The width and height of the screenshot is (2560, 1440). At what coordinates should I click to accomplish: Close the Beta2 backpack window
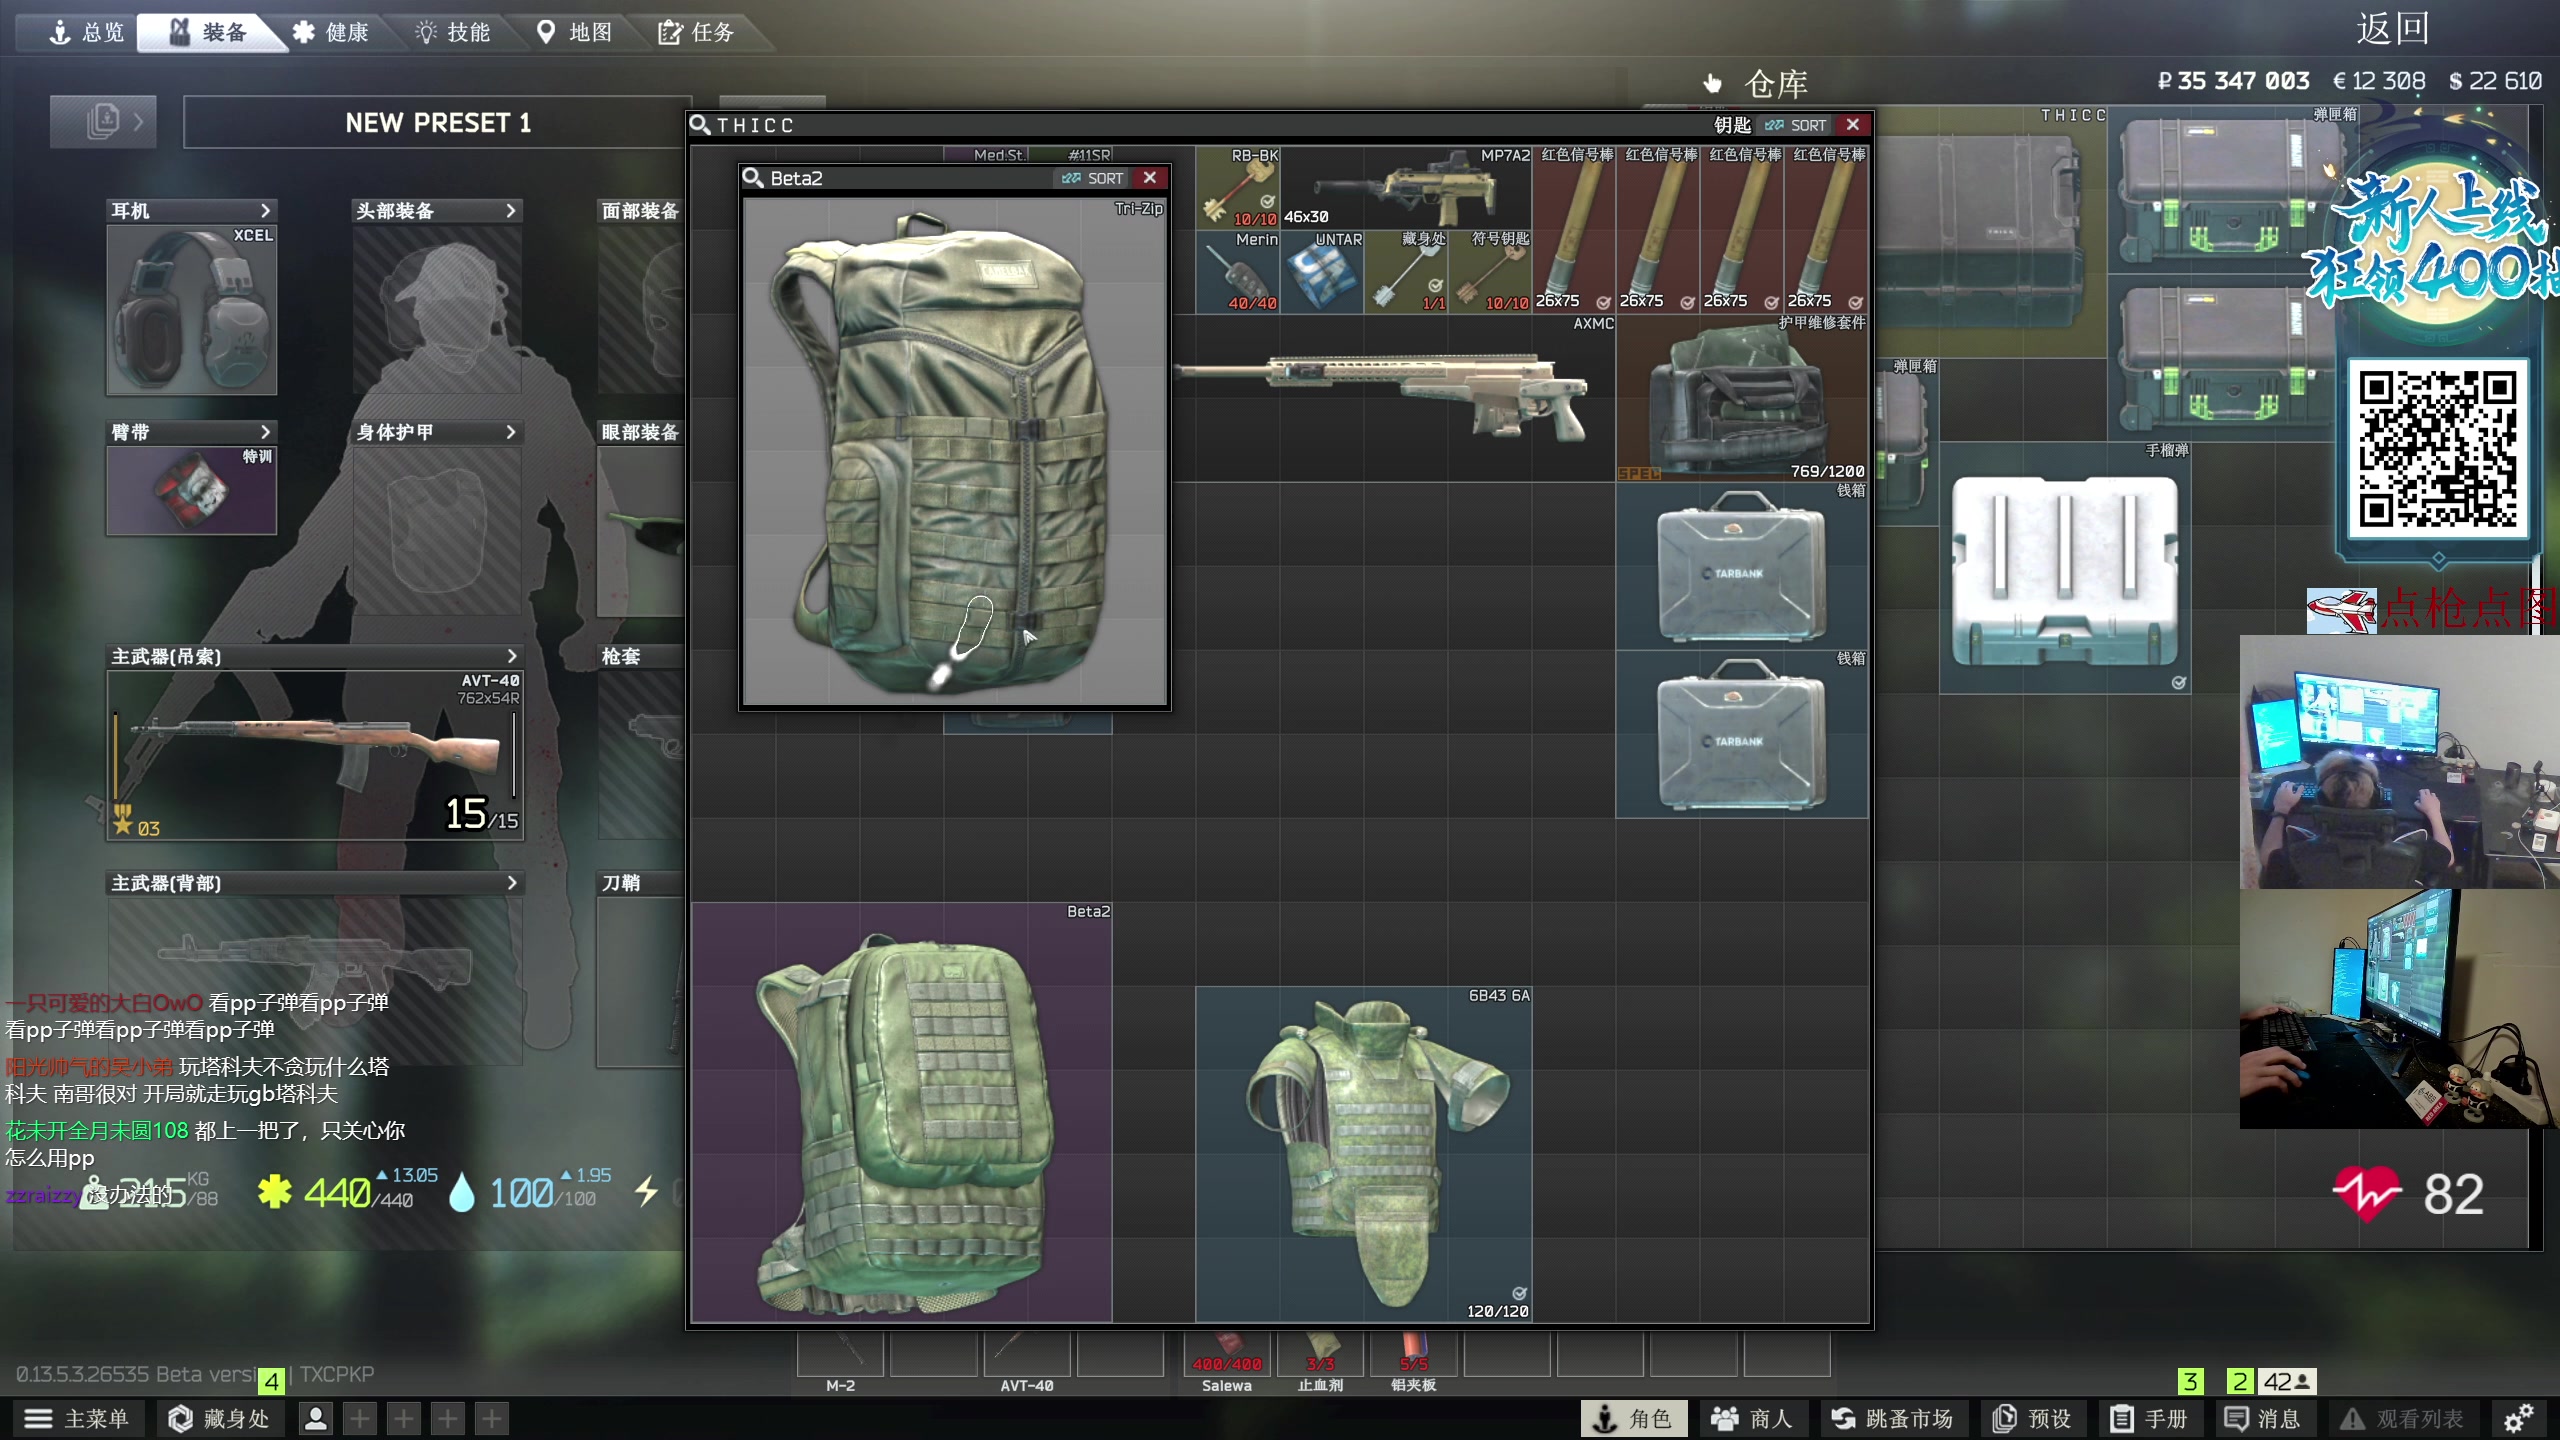coord(1150,178)
